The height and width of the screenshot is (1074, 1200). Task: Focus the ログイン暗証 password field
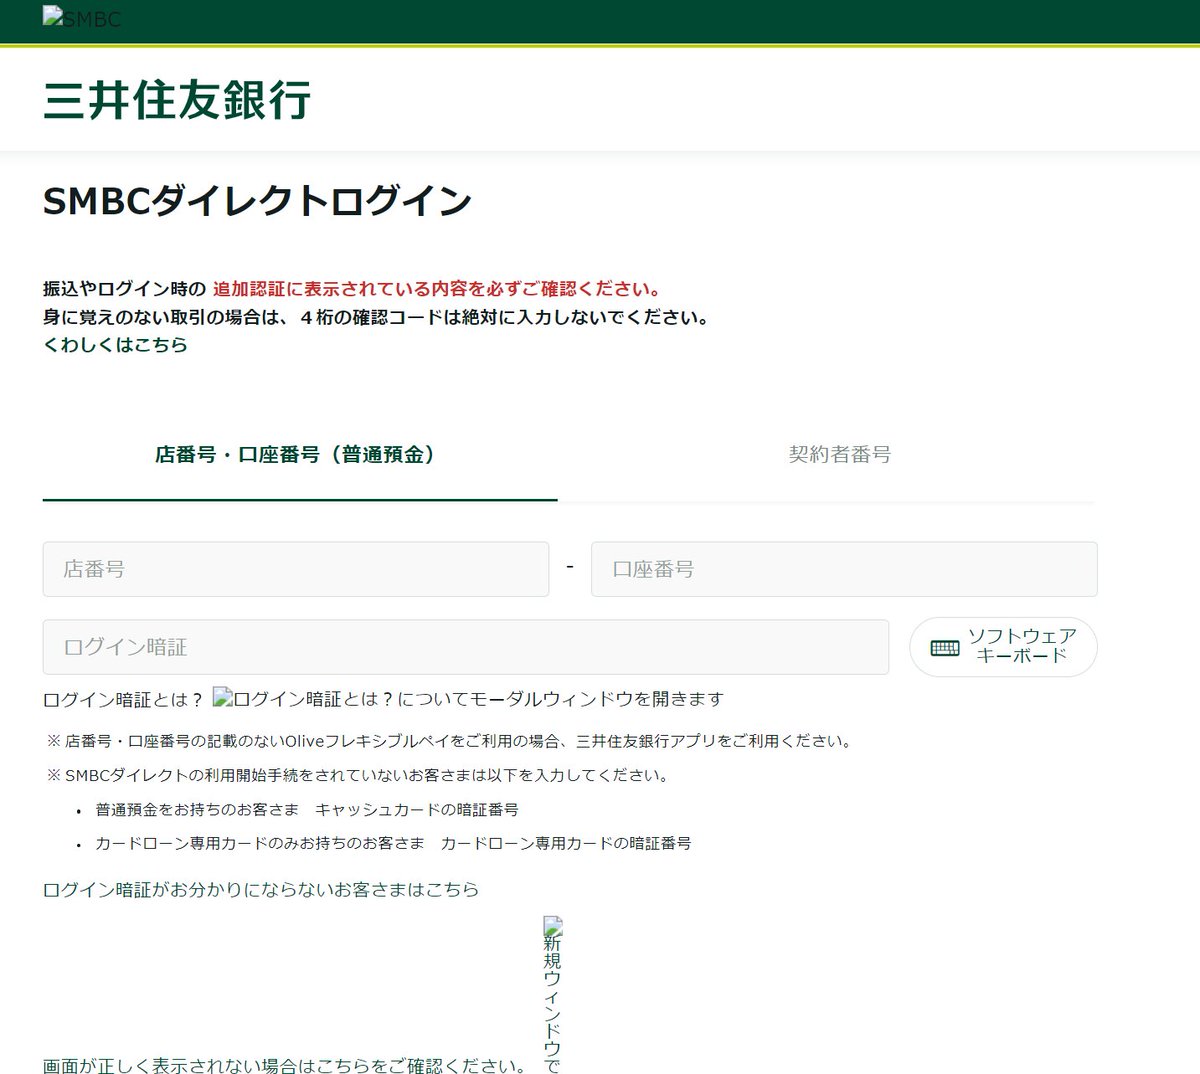466,647
